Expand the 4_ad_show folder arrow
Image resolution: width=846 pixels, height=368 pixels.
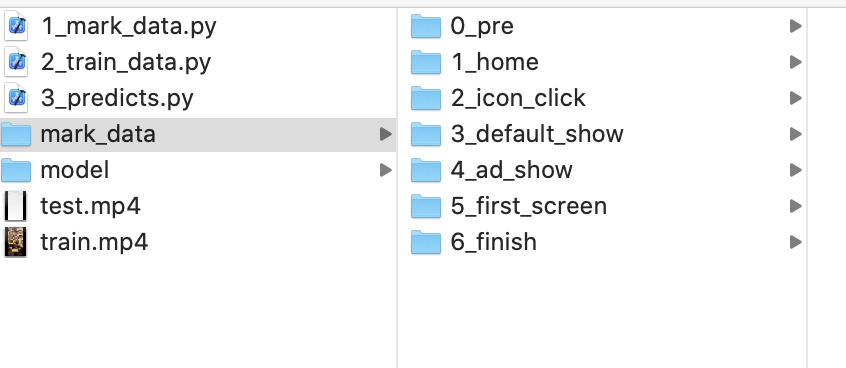click(795, 170)
